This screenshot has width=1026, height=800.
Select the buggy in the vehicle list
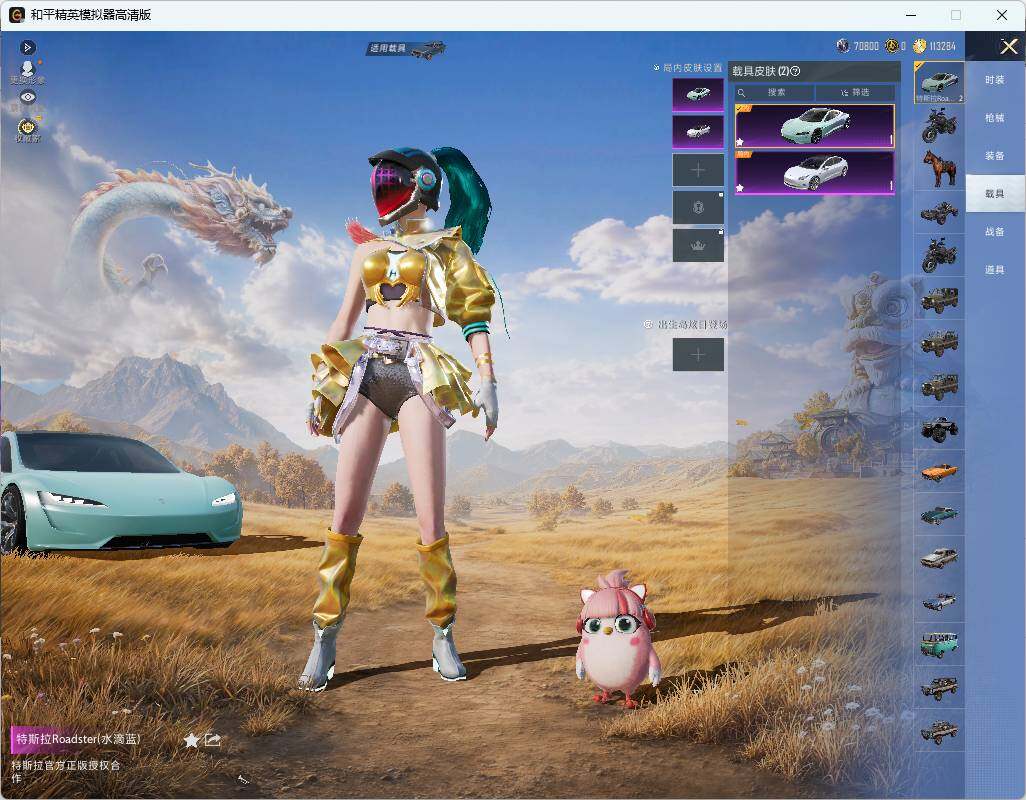tap(939, 212)
